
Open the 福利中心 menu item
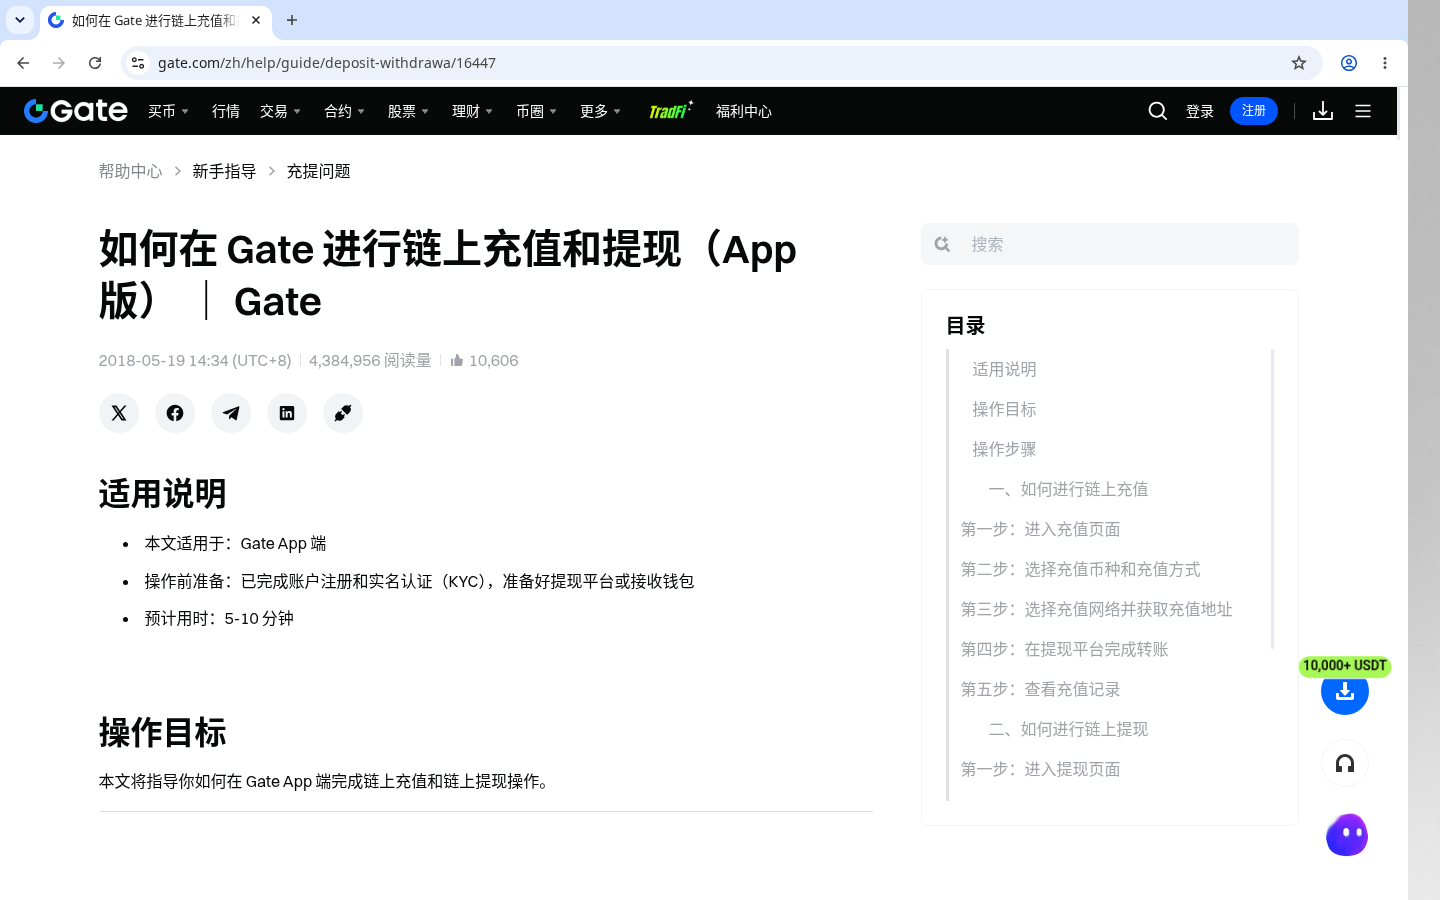[x=744, y=111]
